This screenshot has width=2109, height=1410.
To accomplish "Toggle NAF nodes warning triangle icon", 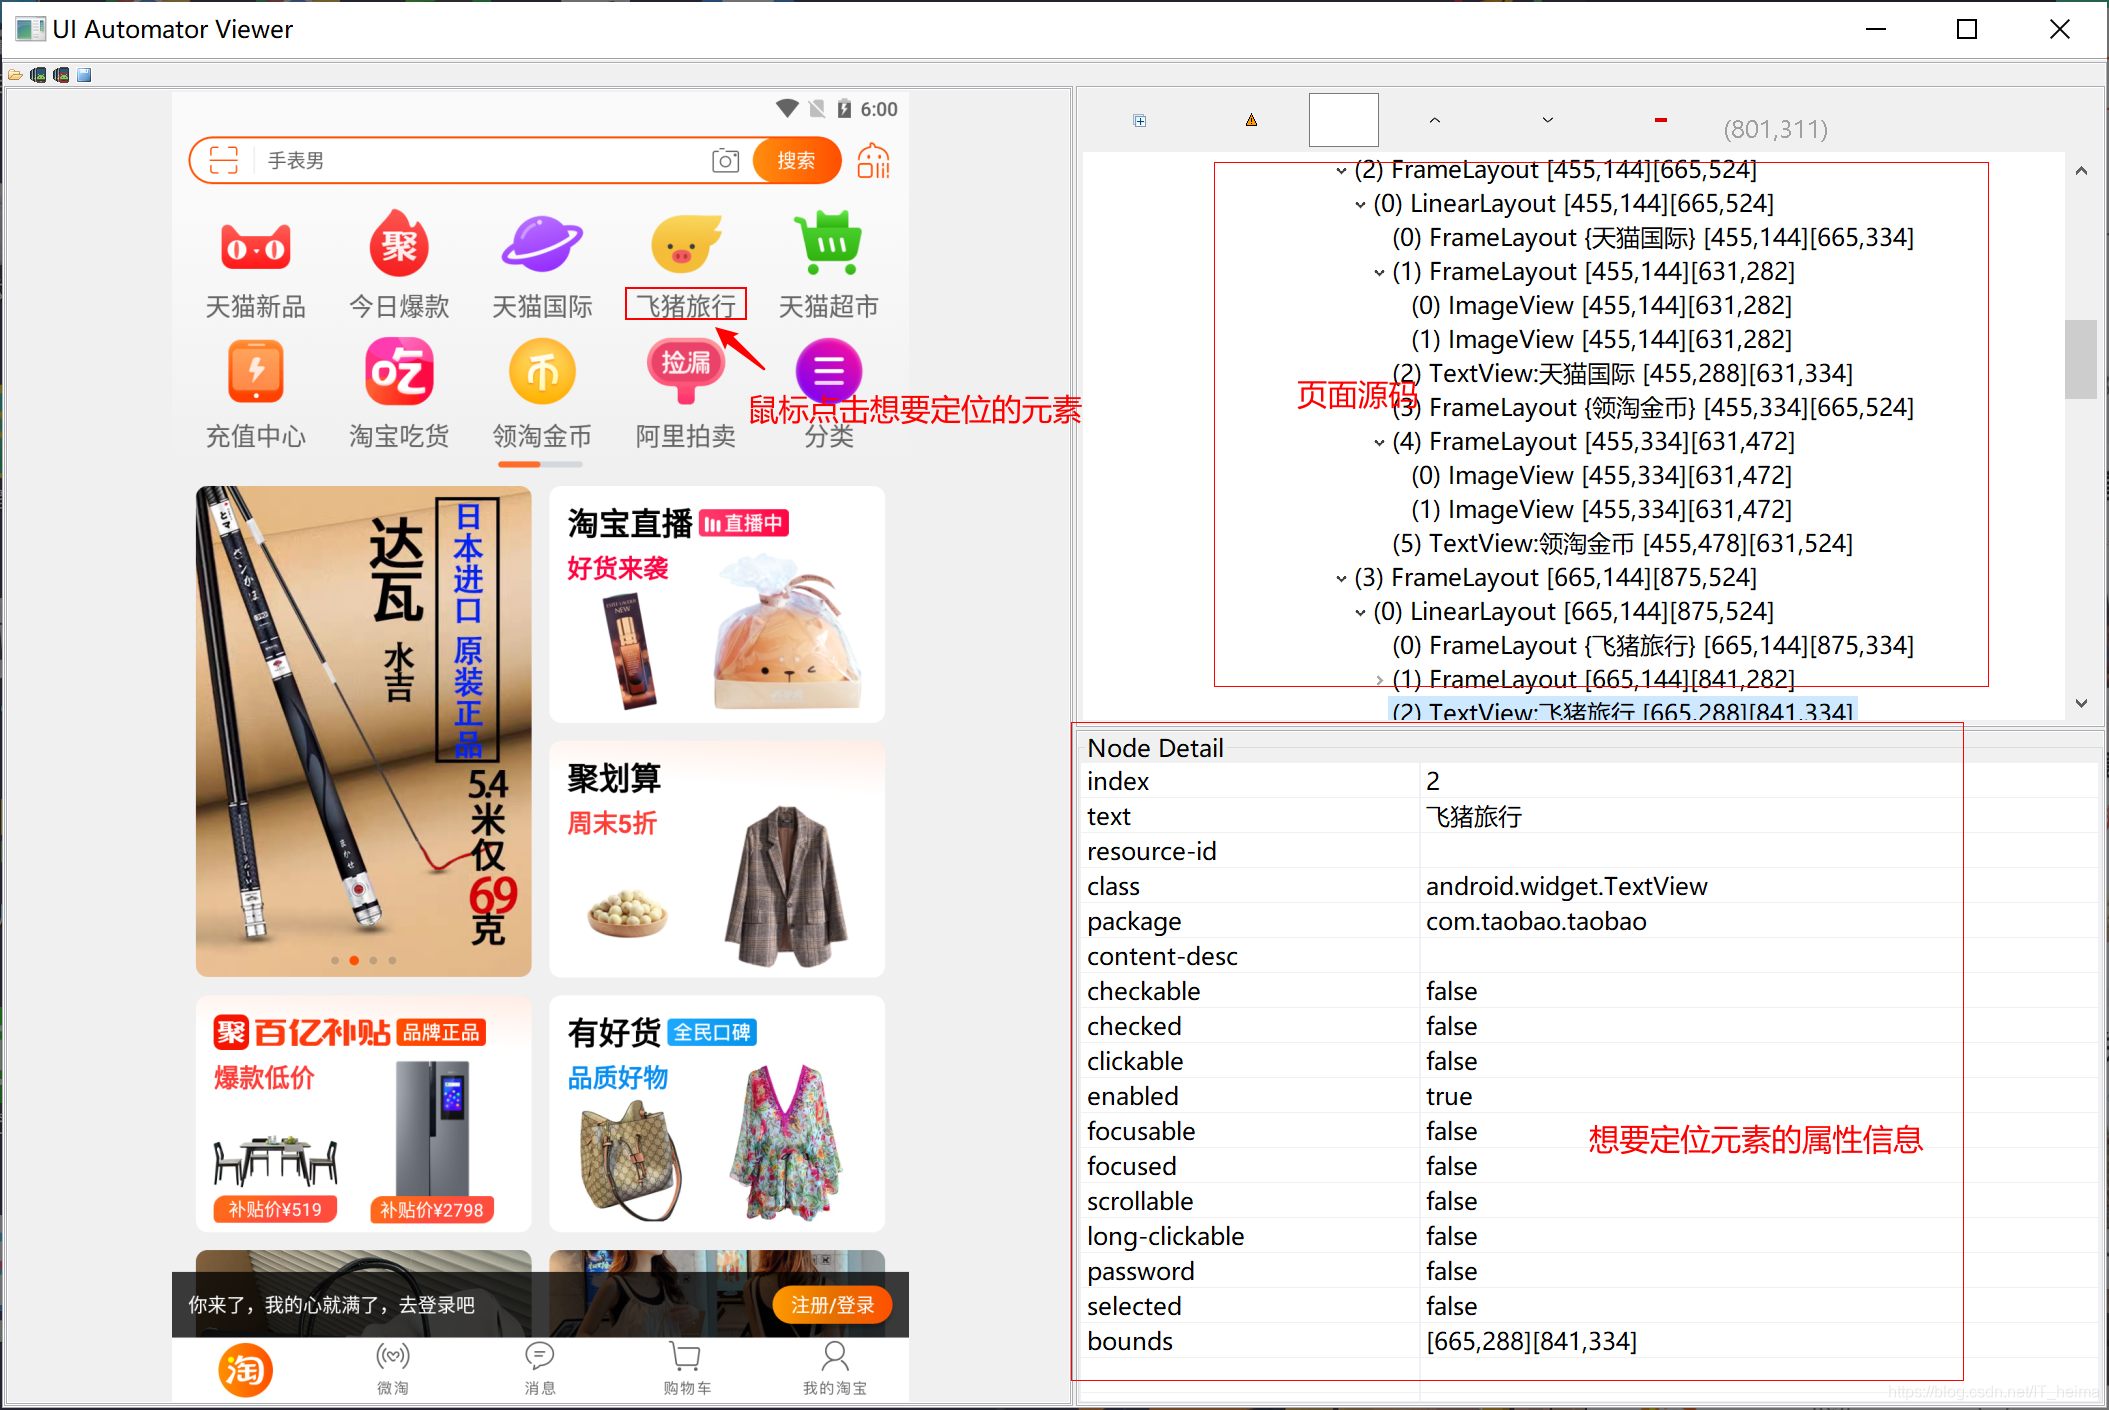I will 1251,120.
